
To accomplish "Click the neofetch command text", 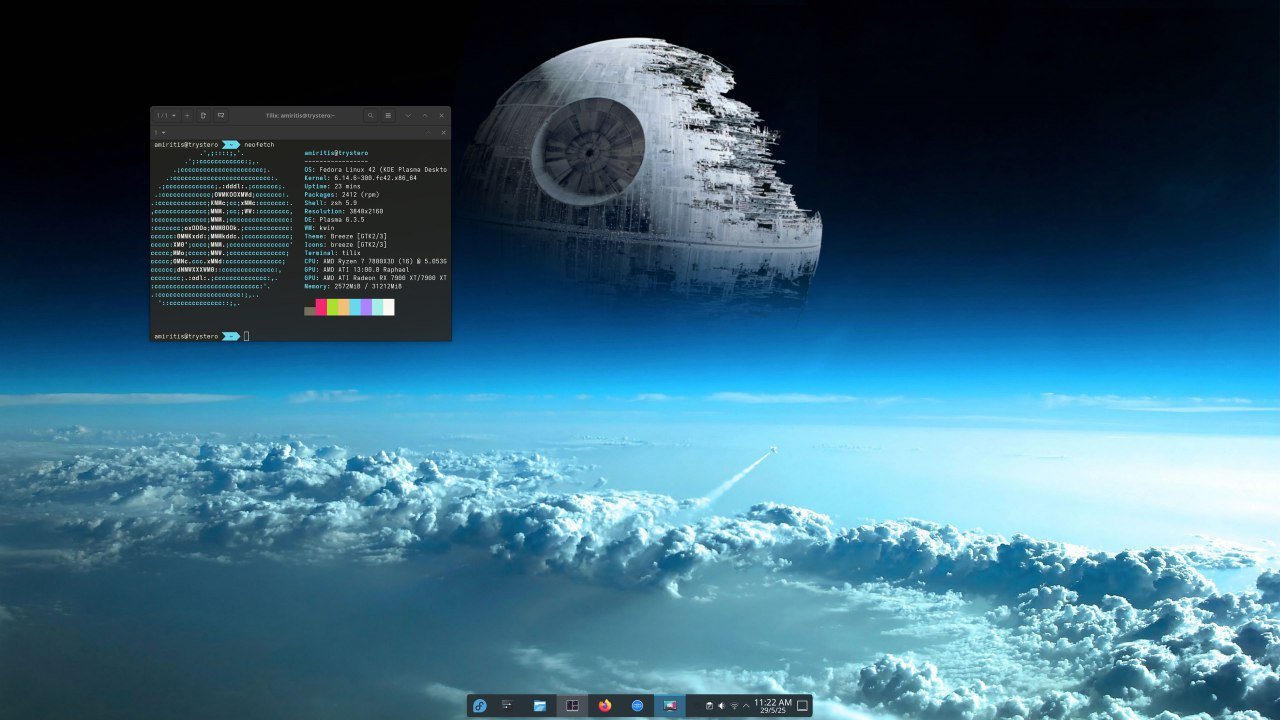I will (x=259, y=145).
